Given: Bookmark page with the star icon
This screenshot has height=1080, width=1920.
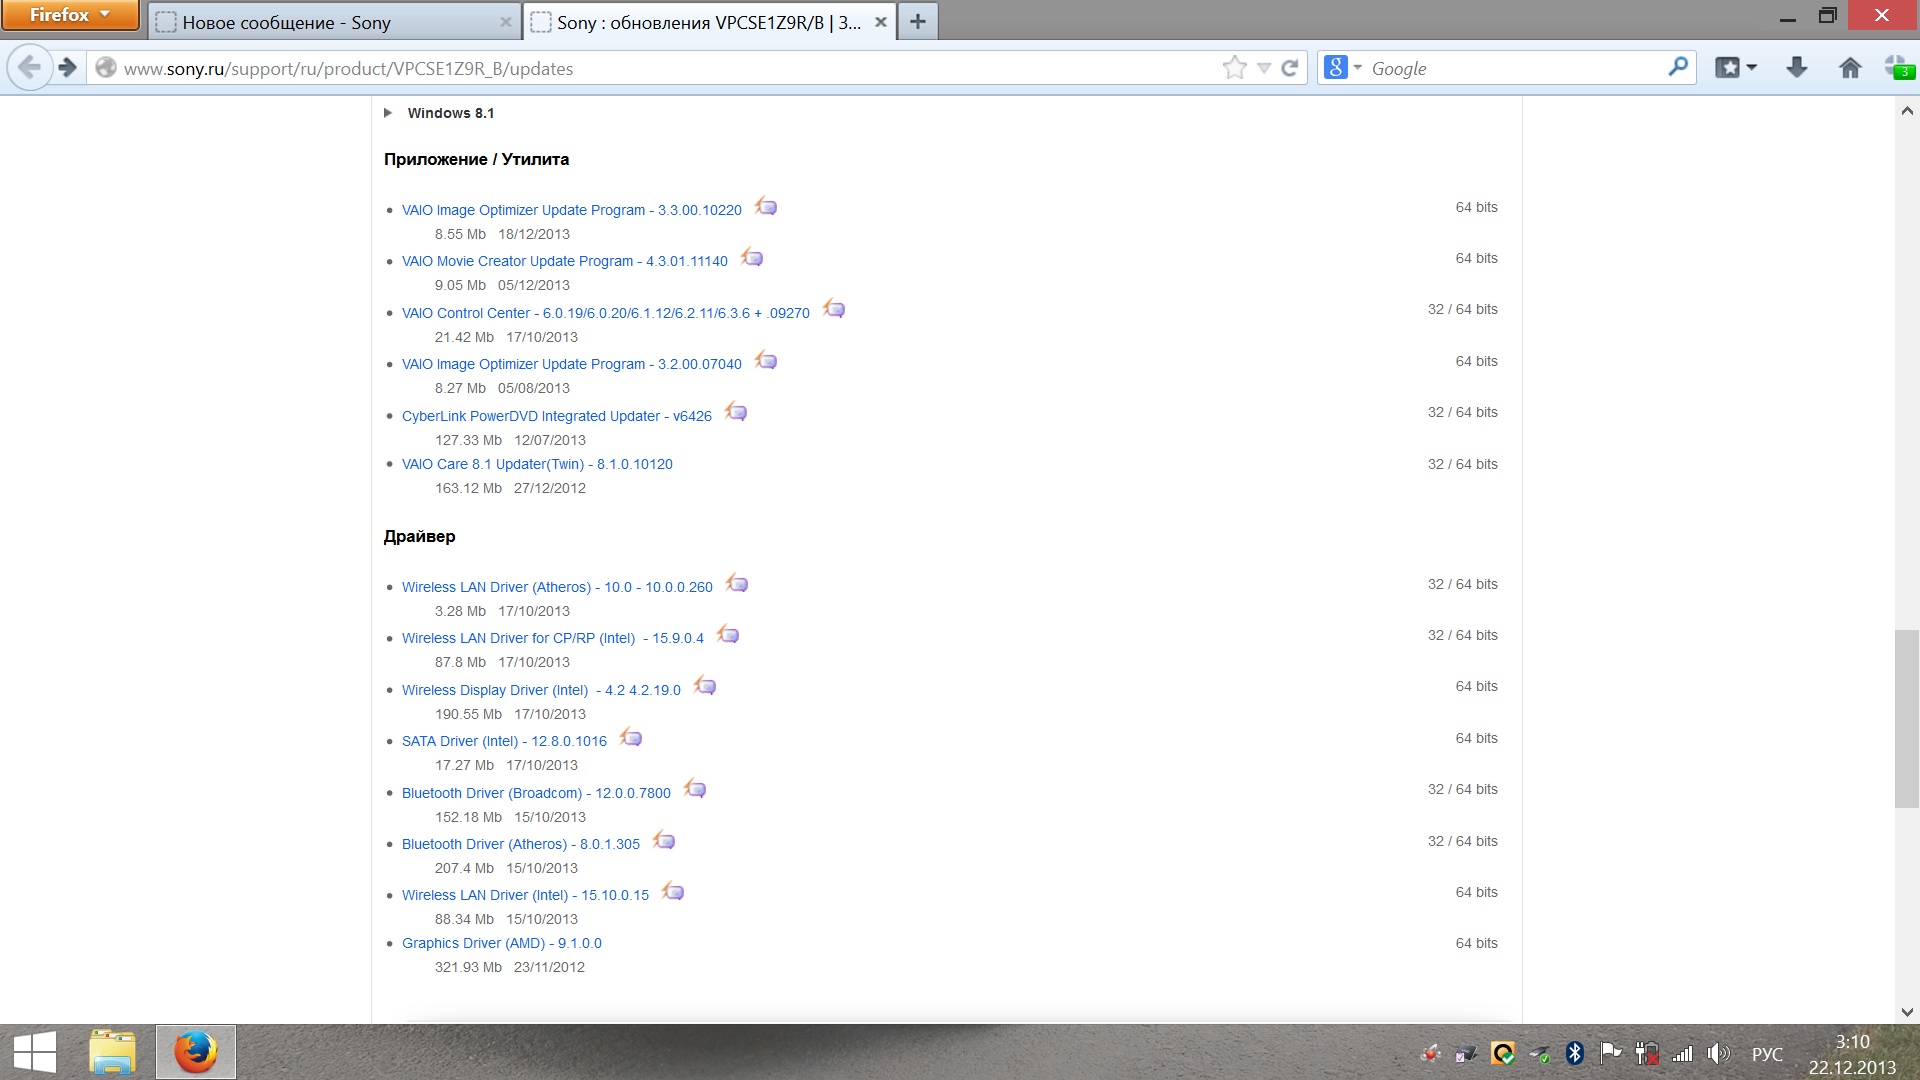Looking at the screenshot, I should tap(1234, 68).
